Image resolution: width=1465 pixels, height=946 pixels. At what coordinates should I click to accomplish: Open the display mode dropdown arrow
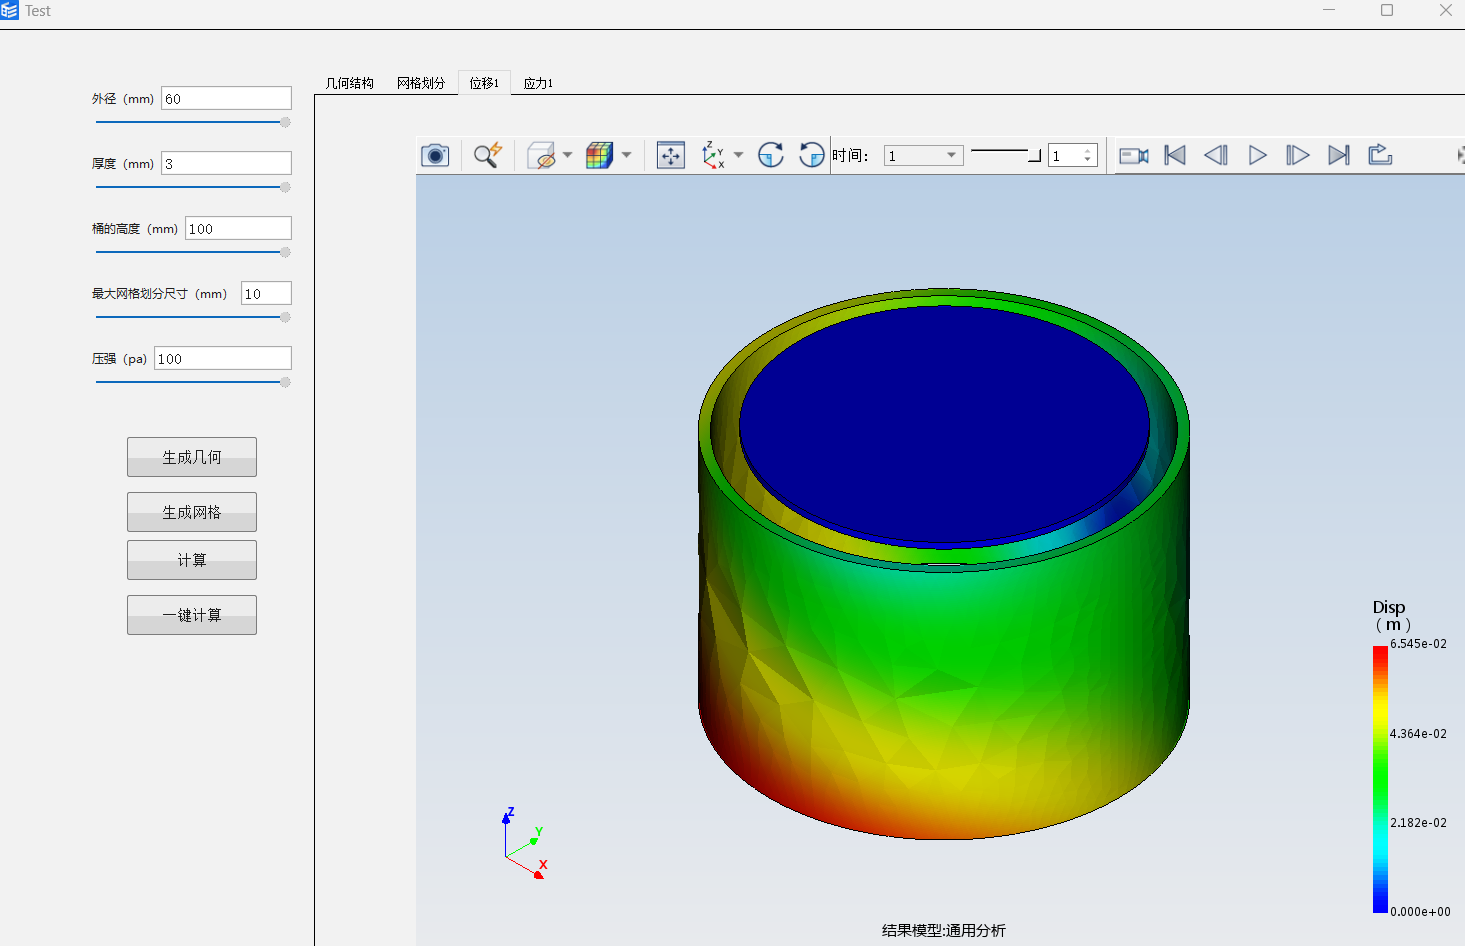click(x=567, y=155)
